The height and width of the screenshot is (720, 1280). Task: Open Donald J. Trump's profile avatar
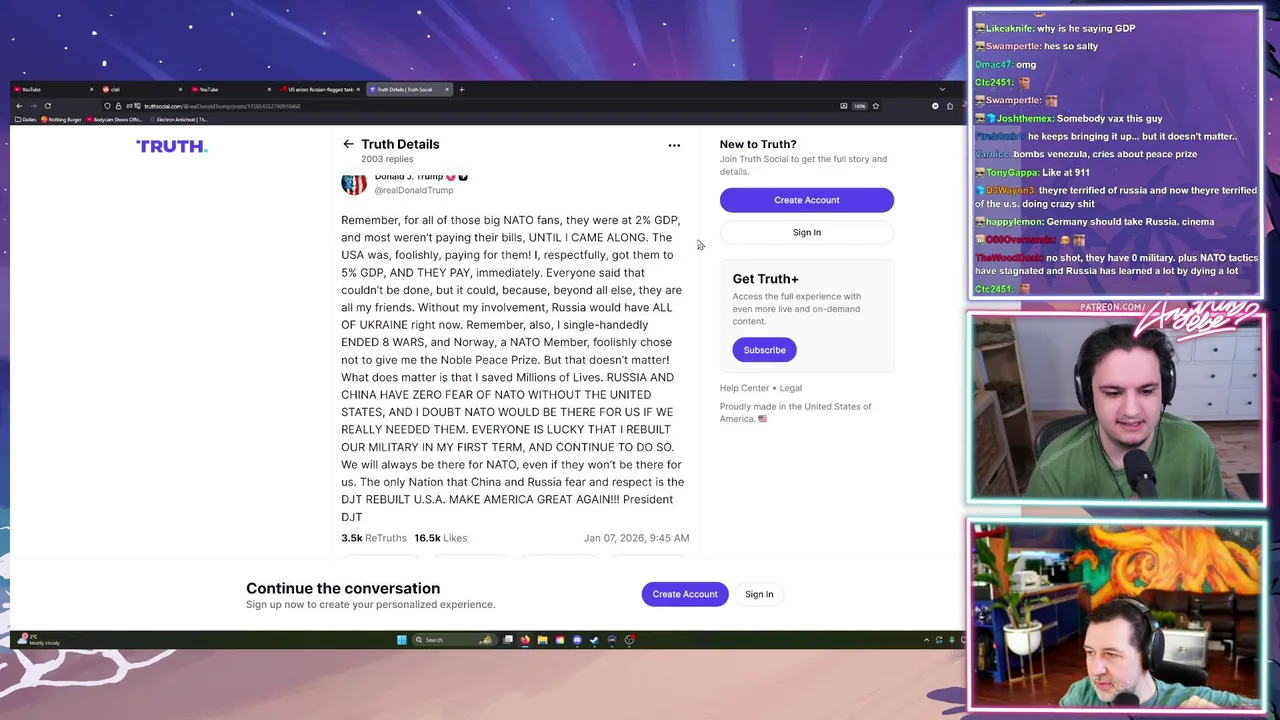point(354,183)
